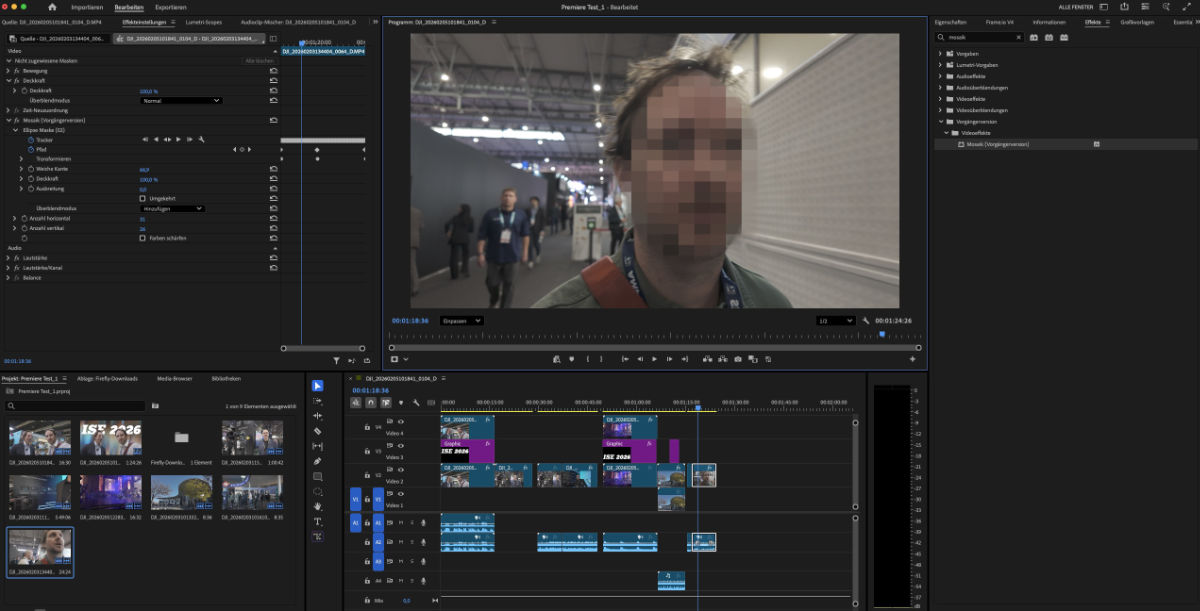
Task: Expand the Lumetri-Vorgaben folder
Action: coord(940,64)
